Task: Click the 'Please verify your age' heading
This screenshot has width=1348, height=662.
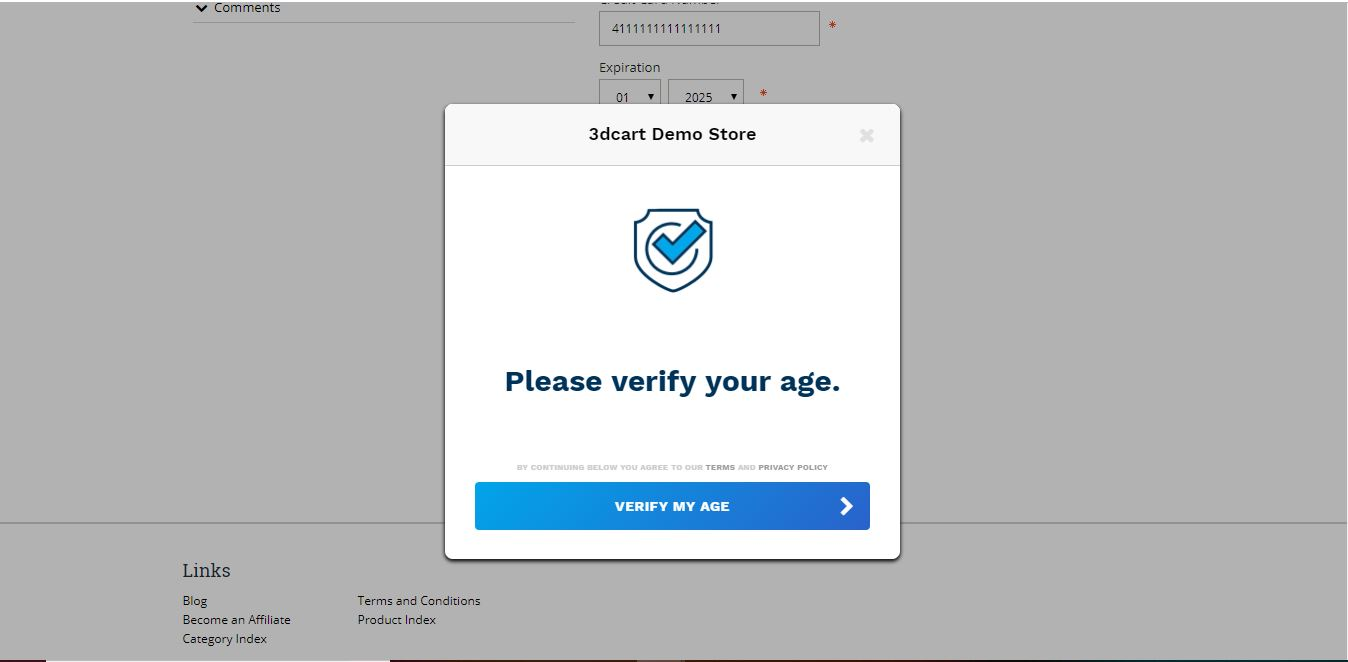Action: pos(672,381)
